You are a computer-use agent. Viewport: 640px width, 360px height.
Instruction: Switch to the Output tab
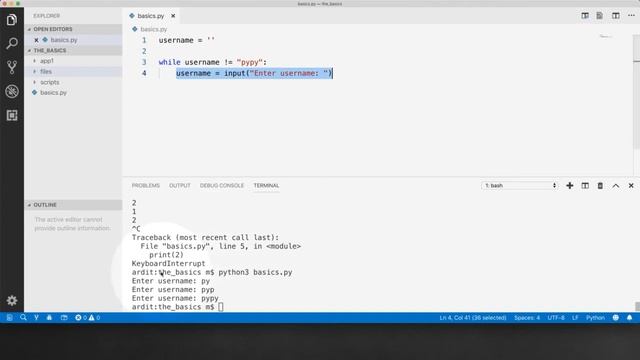coord(180,186)
